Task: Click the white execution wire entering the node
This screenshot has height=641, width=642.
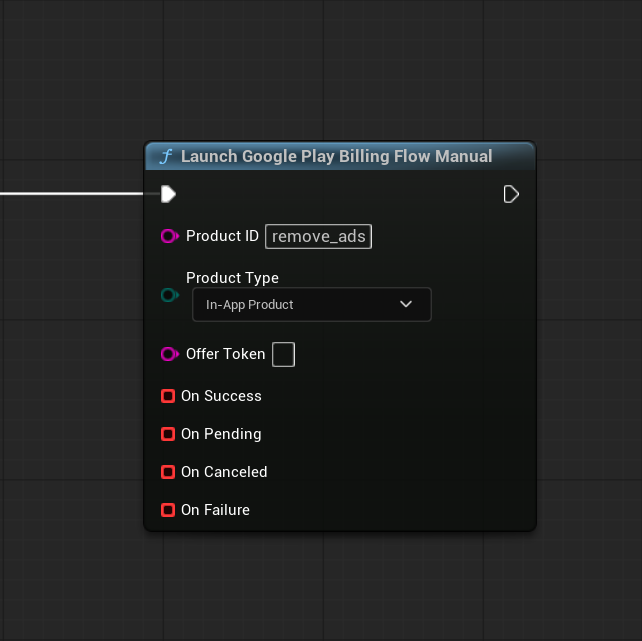Action: click(72, 194)
